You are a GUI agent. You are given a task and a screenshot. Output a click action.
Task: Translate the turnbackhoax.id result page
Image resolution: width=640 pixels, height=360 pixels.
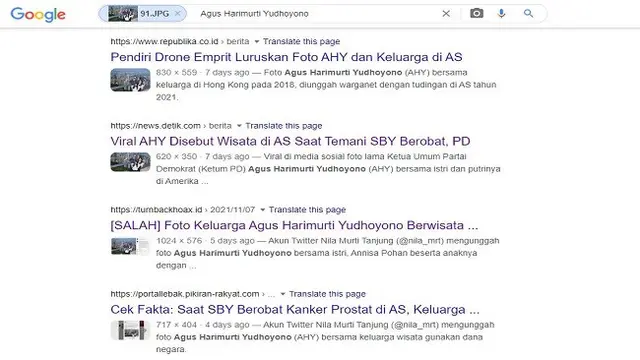click(x=307, y=210)
